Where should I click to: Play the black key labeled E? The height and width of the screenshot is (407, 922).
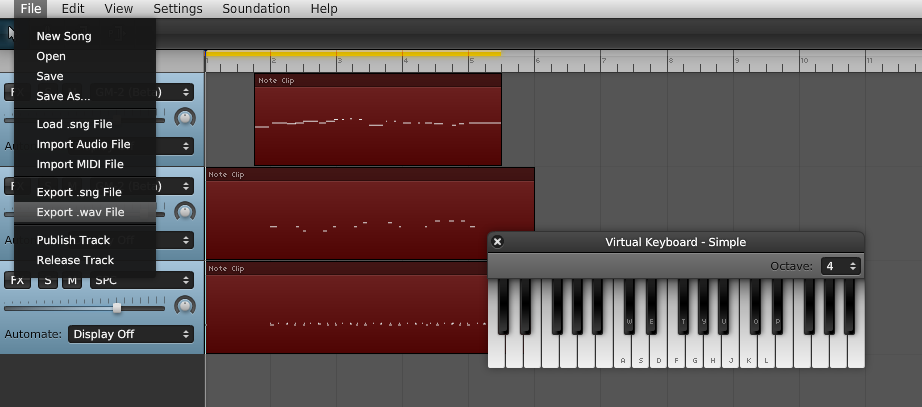pos(651,307)
